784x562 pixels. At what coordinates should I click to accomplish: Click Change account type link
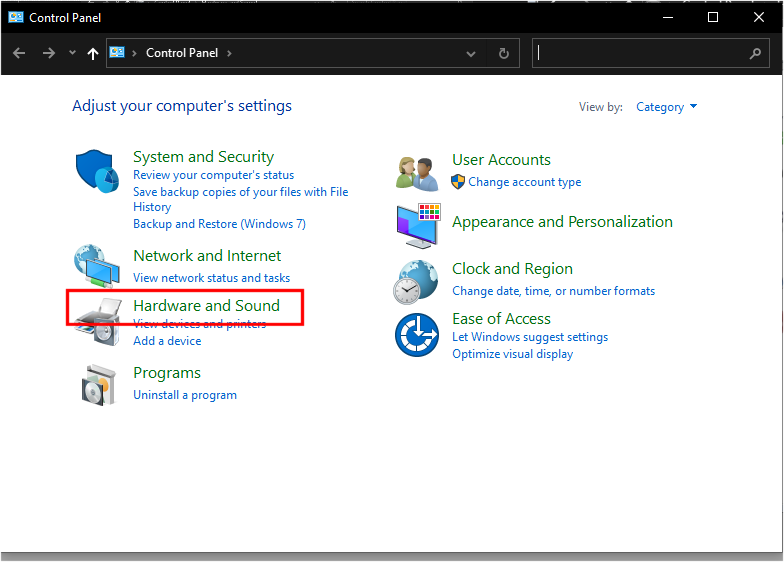[x=524, y=182]
